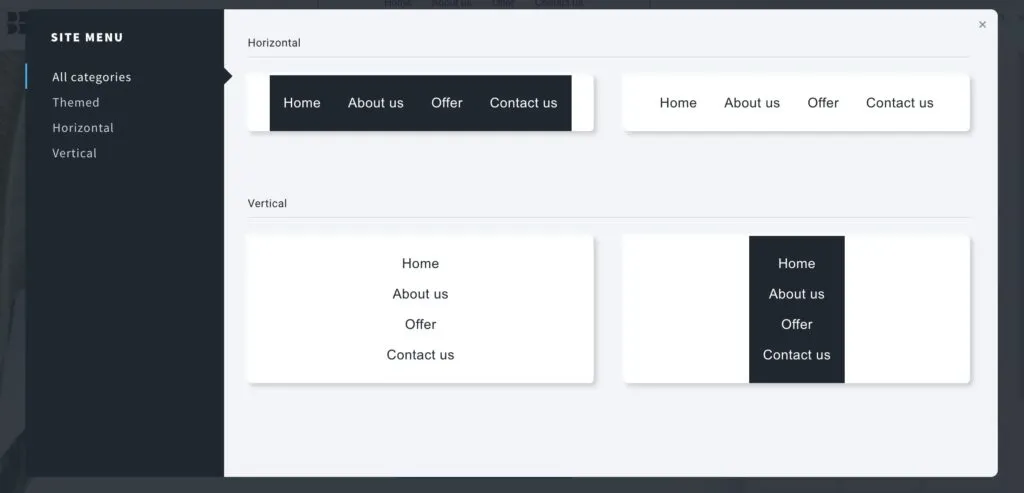Screen dimensions: 1024x493
Task: Close the Site Menu dialog
Action: 982,25
